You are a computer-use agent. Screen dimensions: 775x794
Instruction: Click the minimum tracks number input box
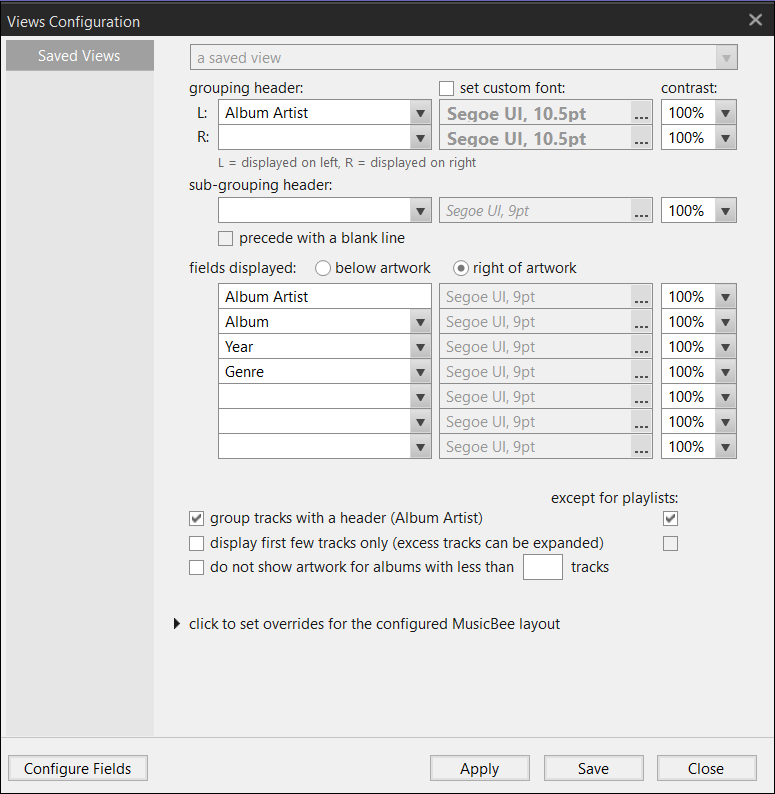(542, 568)
